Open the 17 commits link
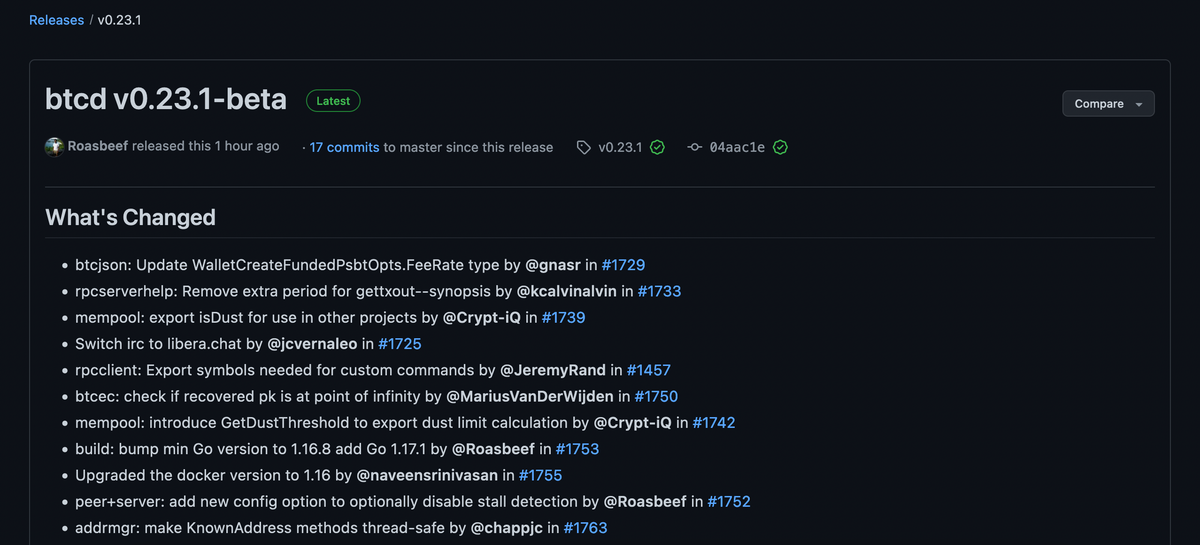Viewport: 1200px width, 545px height. click(344, 147)
